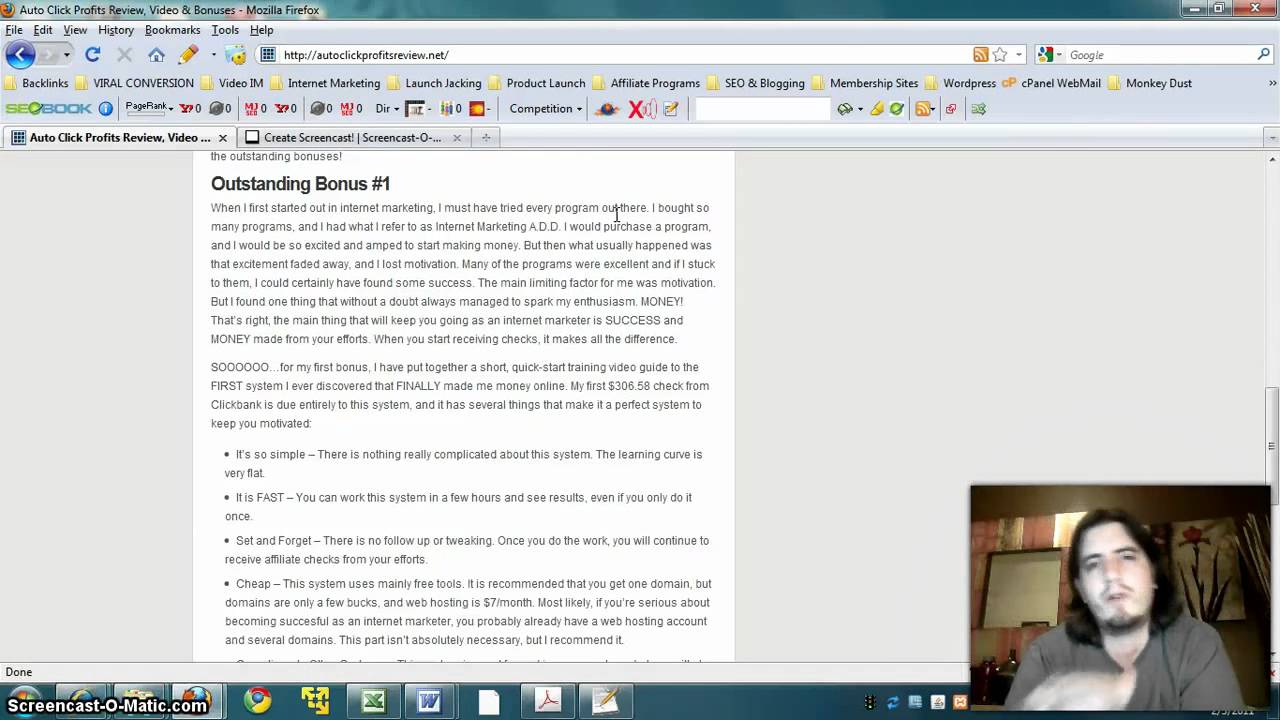This screenshot has width=1280, height=720.
Task: Open the Backlinks bookmark folder
Action: click(x=36, y=83)
